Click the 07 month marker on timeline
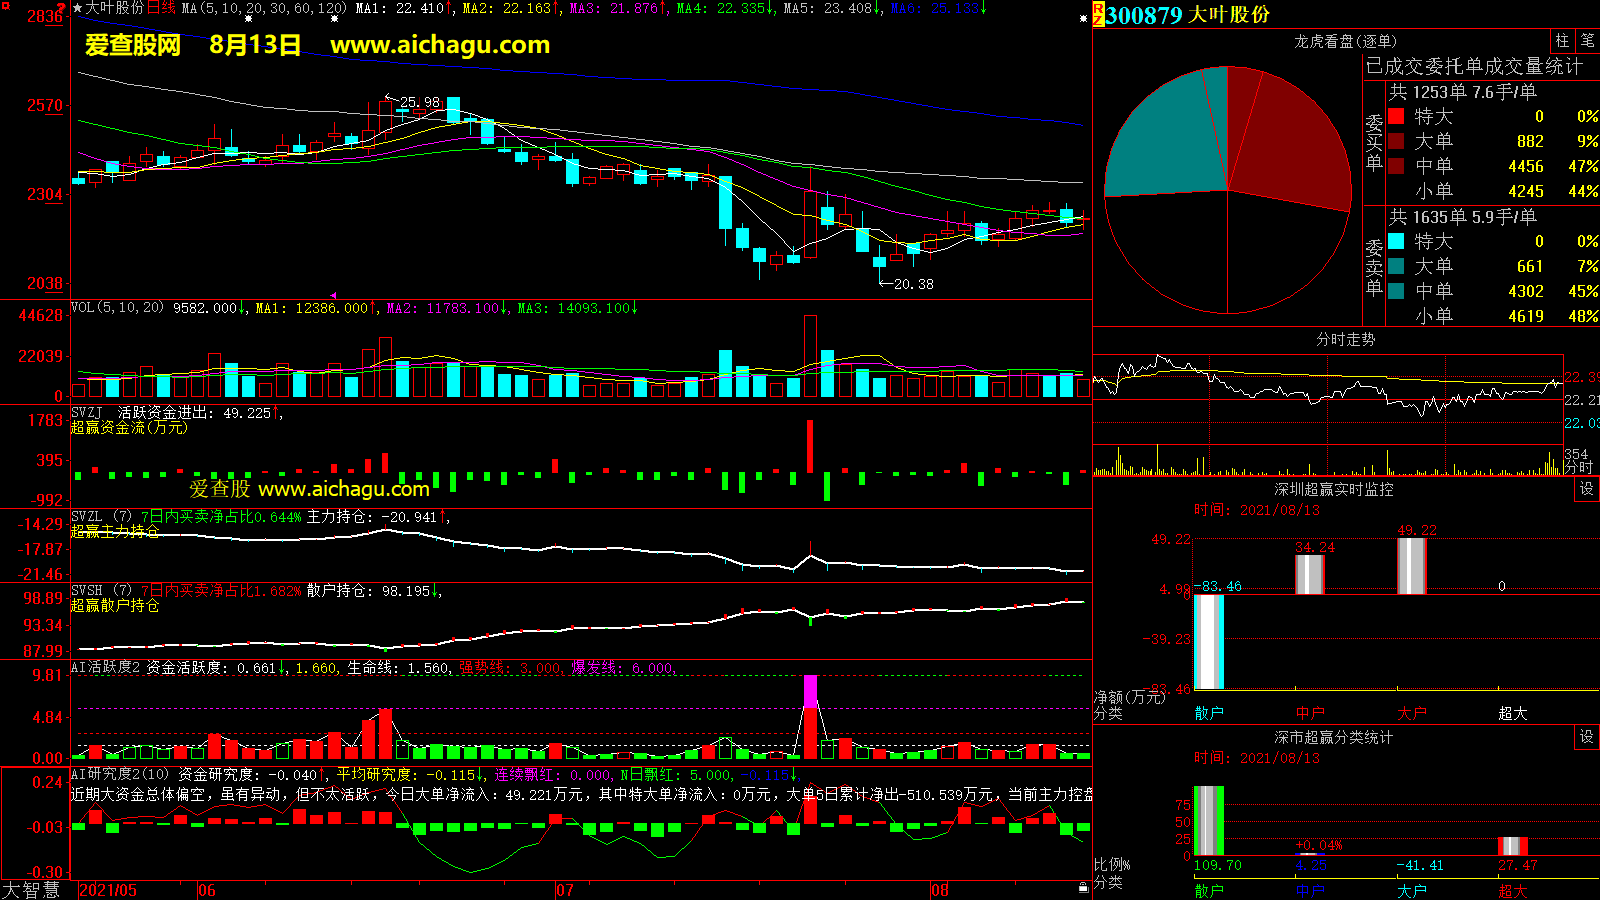1600x900 pixels. click(565, 890)
